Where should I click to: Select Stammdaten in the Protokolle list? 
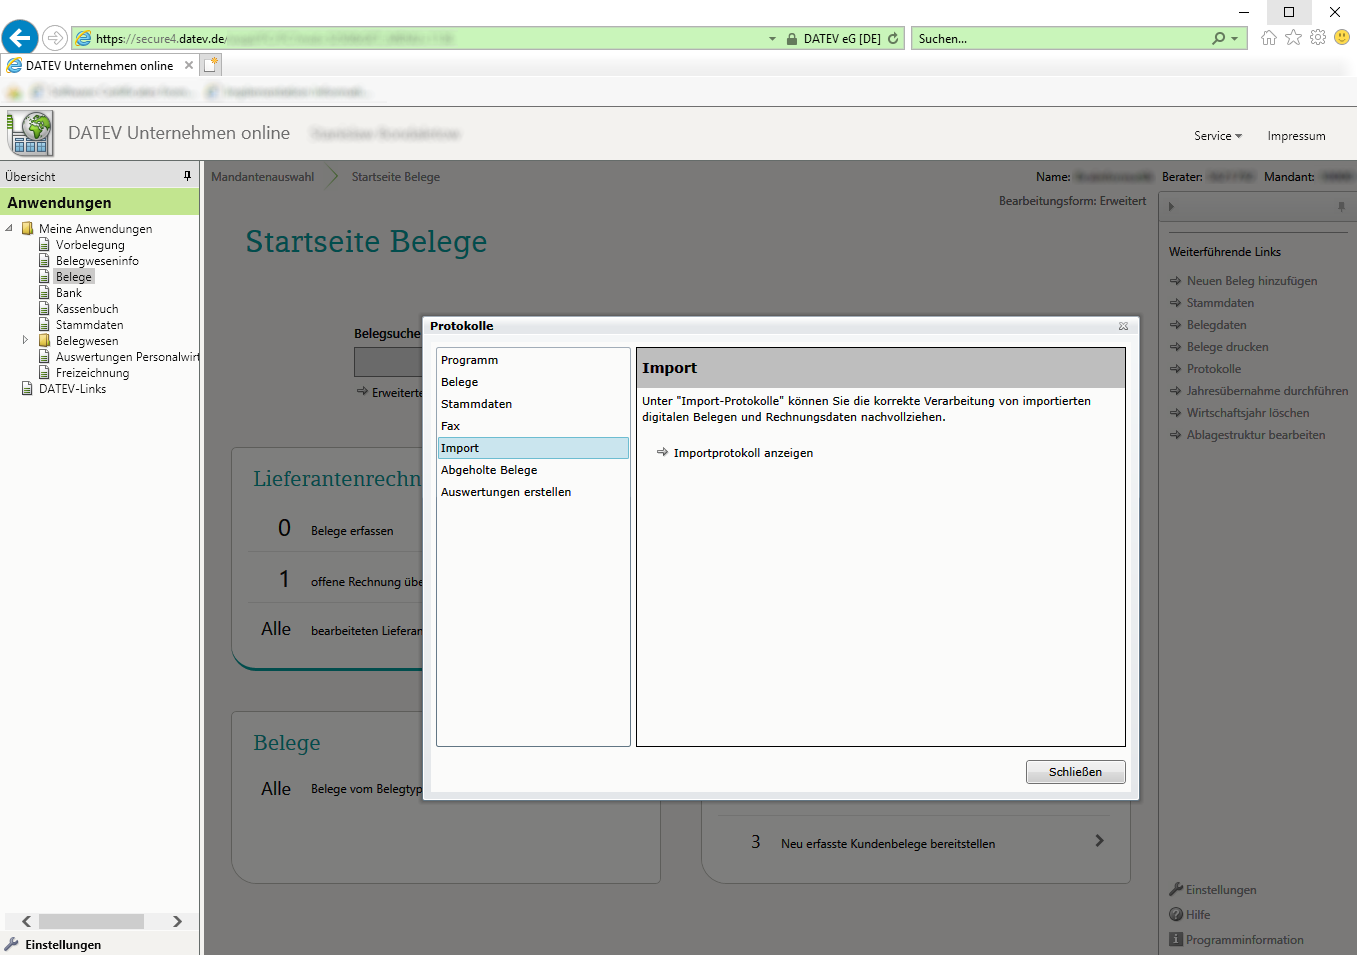coord(533,404)
